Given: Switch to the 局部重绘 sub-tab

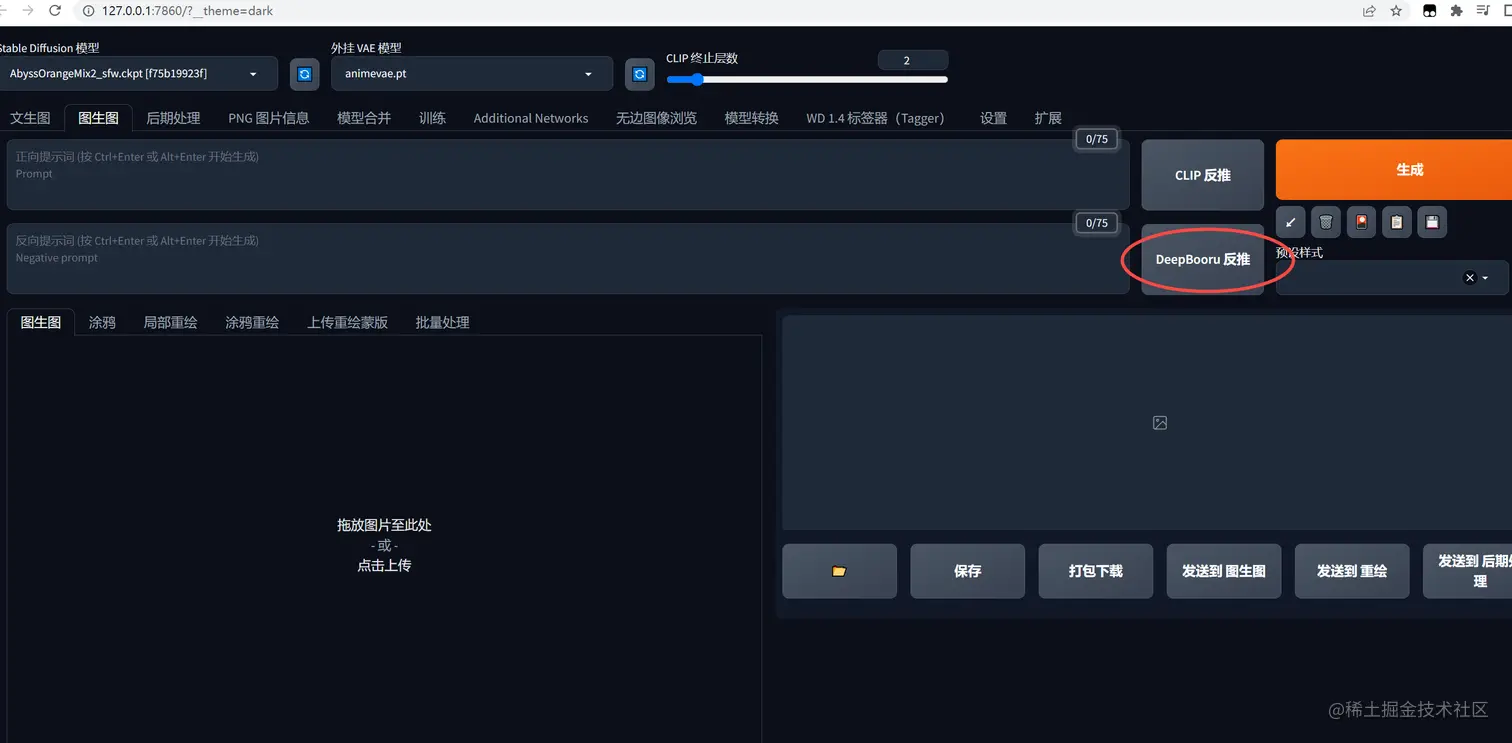Looking at the screenshot, I should [x=170, y=322].
